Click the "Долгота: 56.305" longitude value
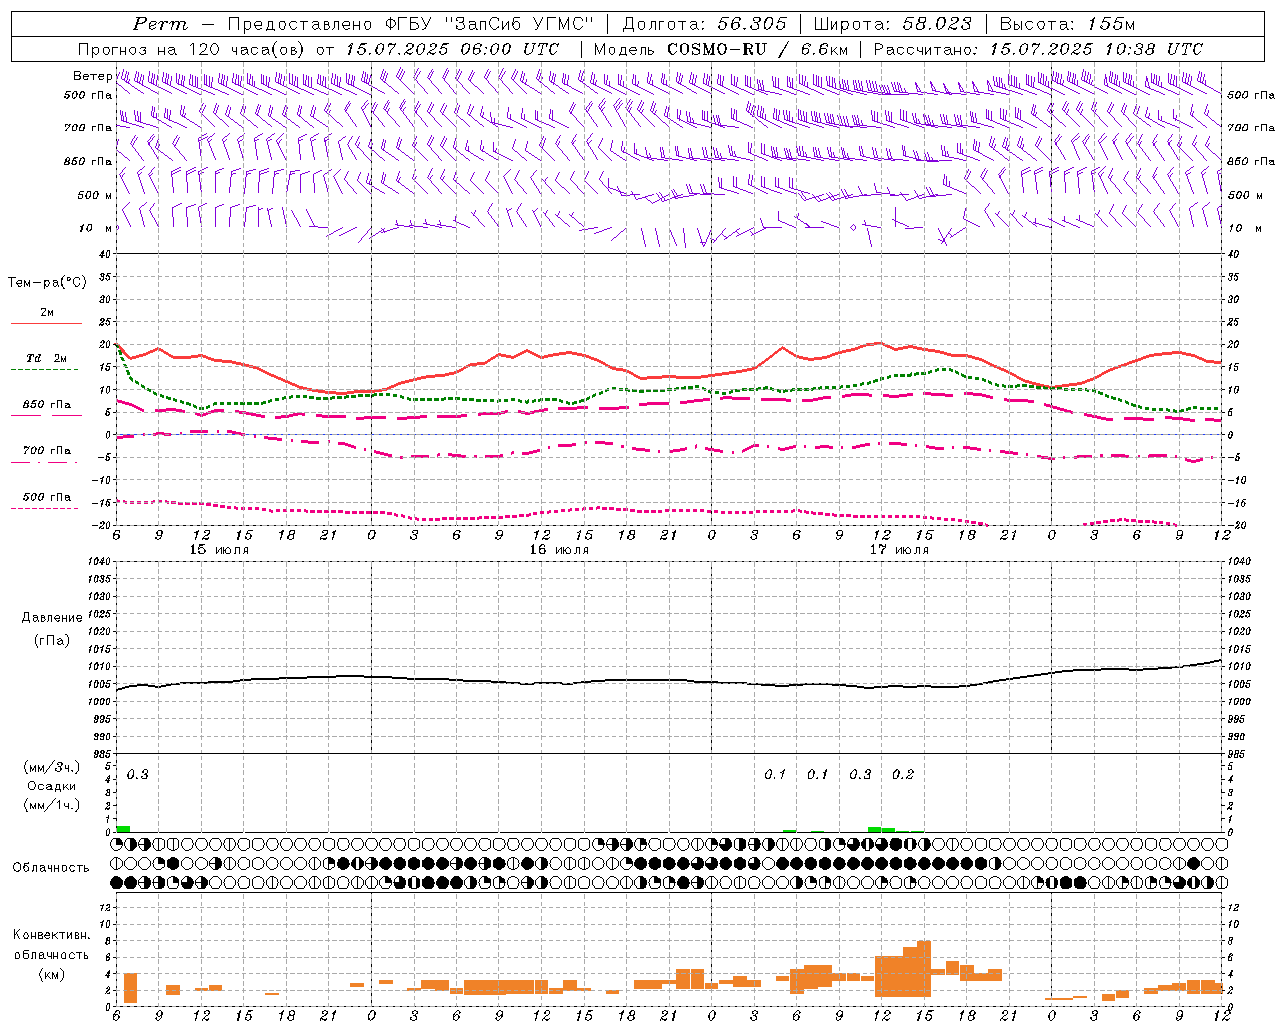This screenshot has width=1280, height=1024. click(x=704, y=24)
